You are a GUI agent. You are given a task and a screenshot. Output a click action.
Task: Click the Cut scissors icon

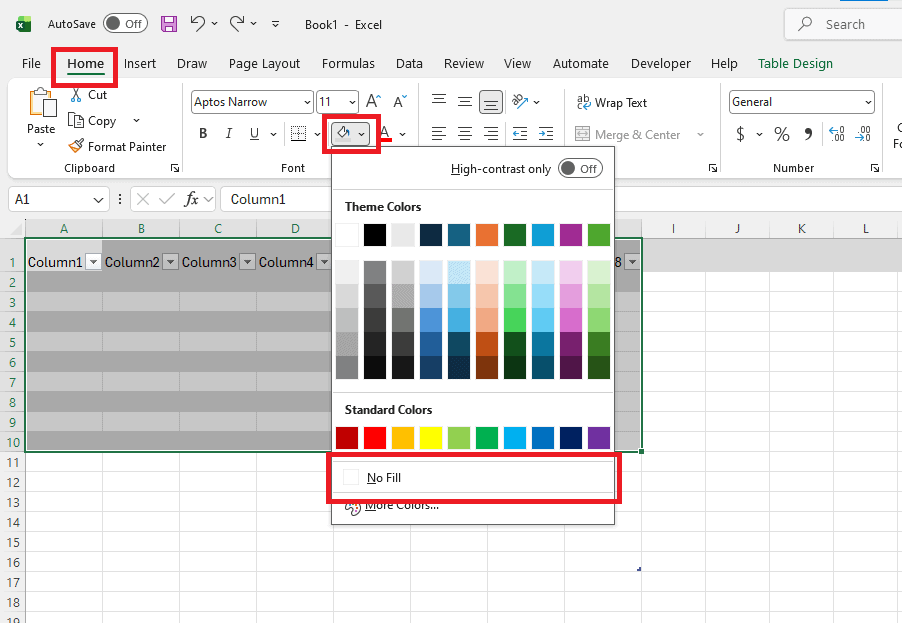[76, 95]
